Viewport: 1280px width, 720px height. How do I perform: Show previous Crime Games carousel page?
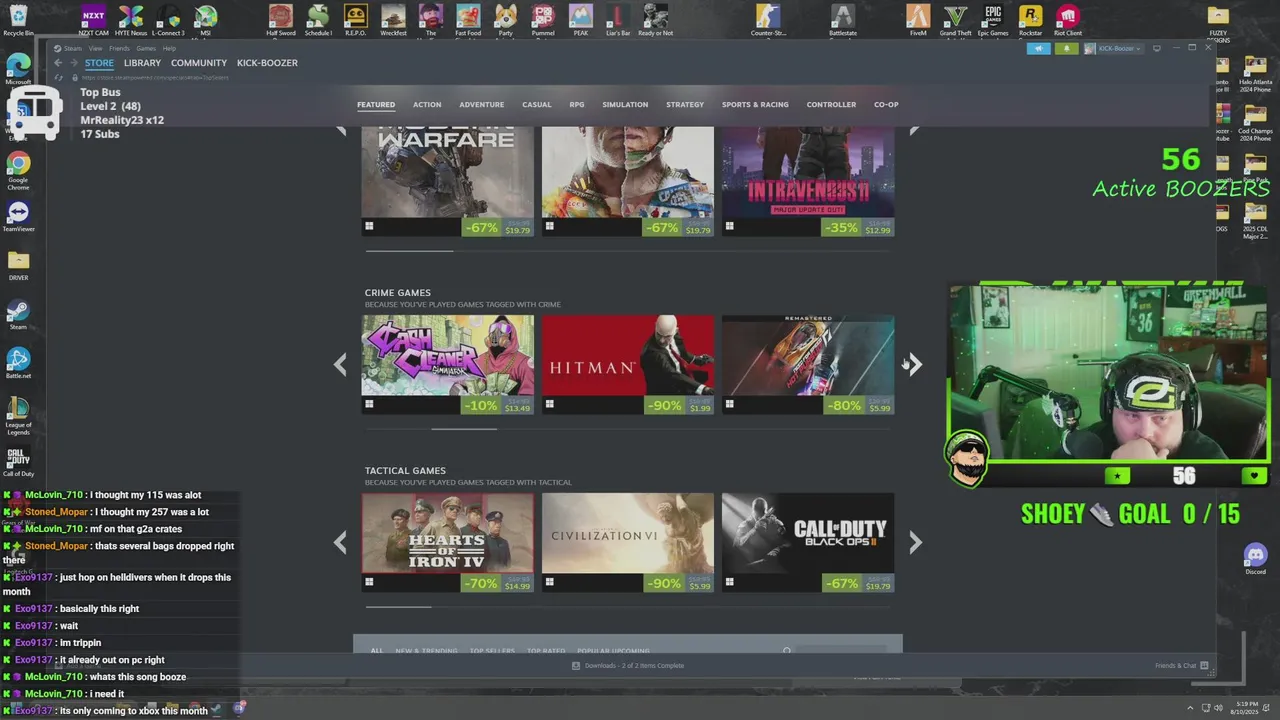click(340, 365)
